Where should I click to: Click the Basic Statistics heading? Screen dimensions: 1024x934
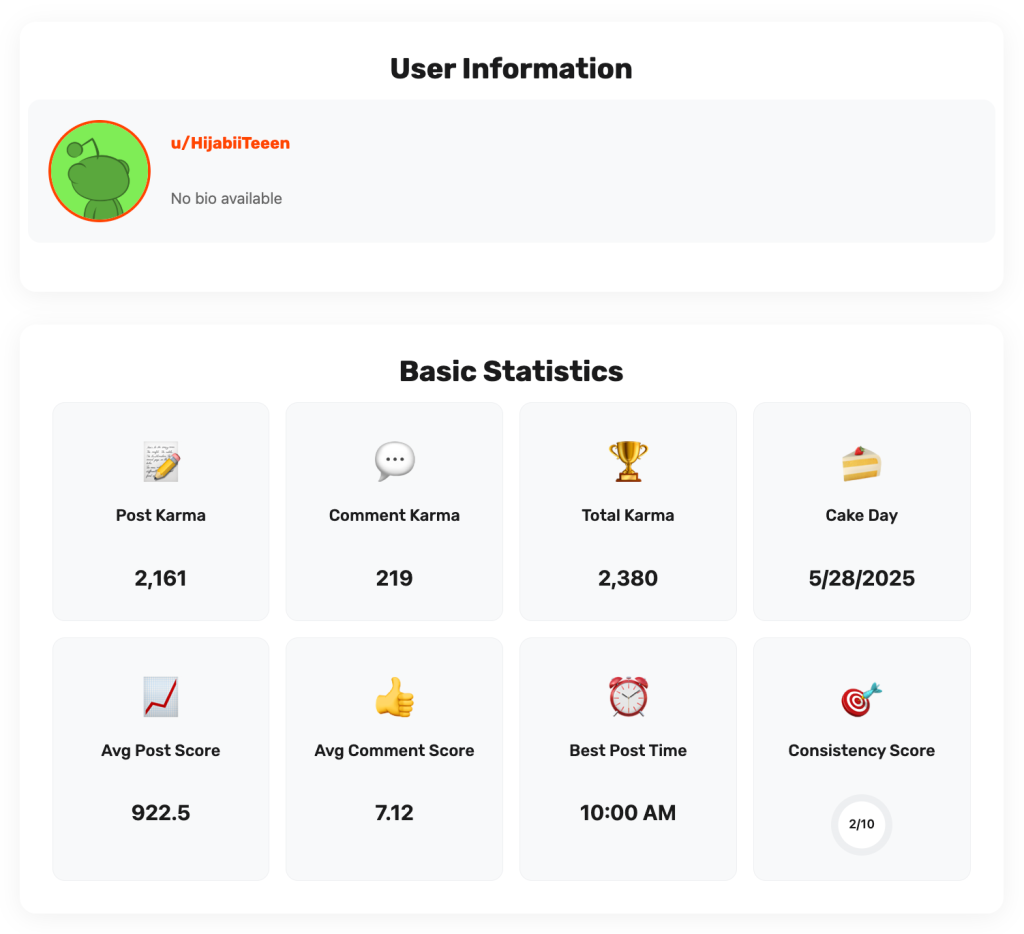pyautogui.click(x=511, y=371)
